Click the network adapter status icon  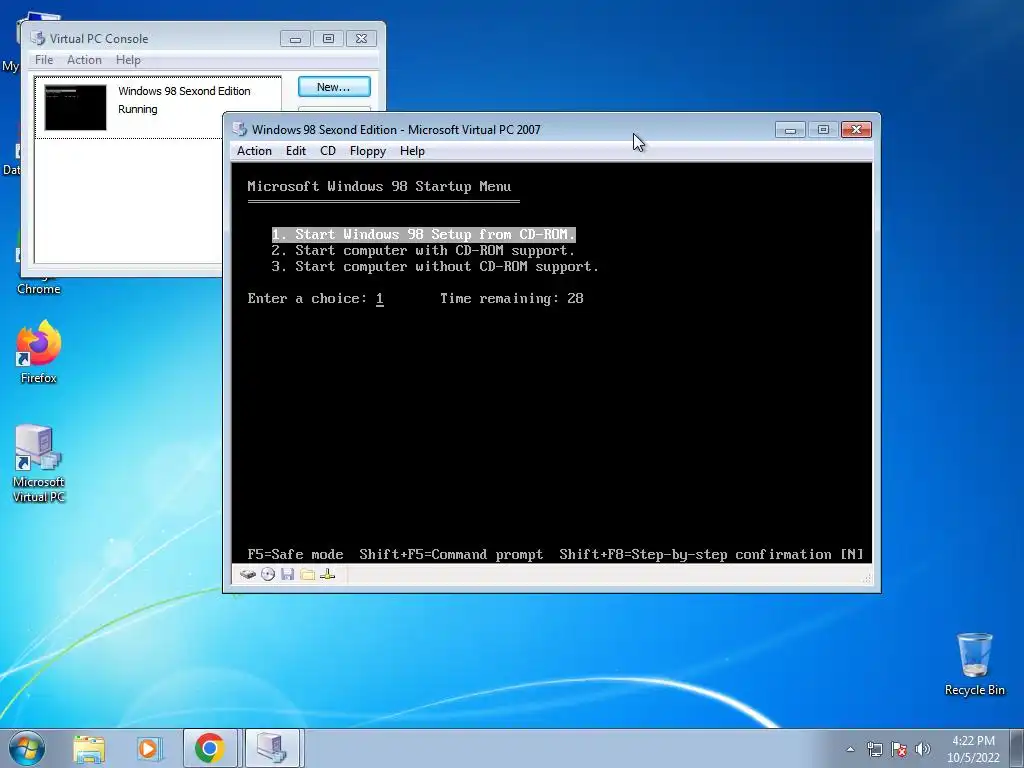(328, 574)
